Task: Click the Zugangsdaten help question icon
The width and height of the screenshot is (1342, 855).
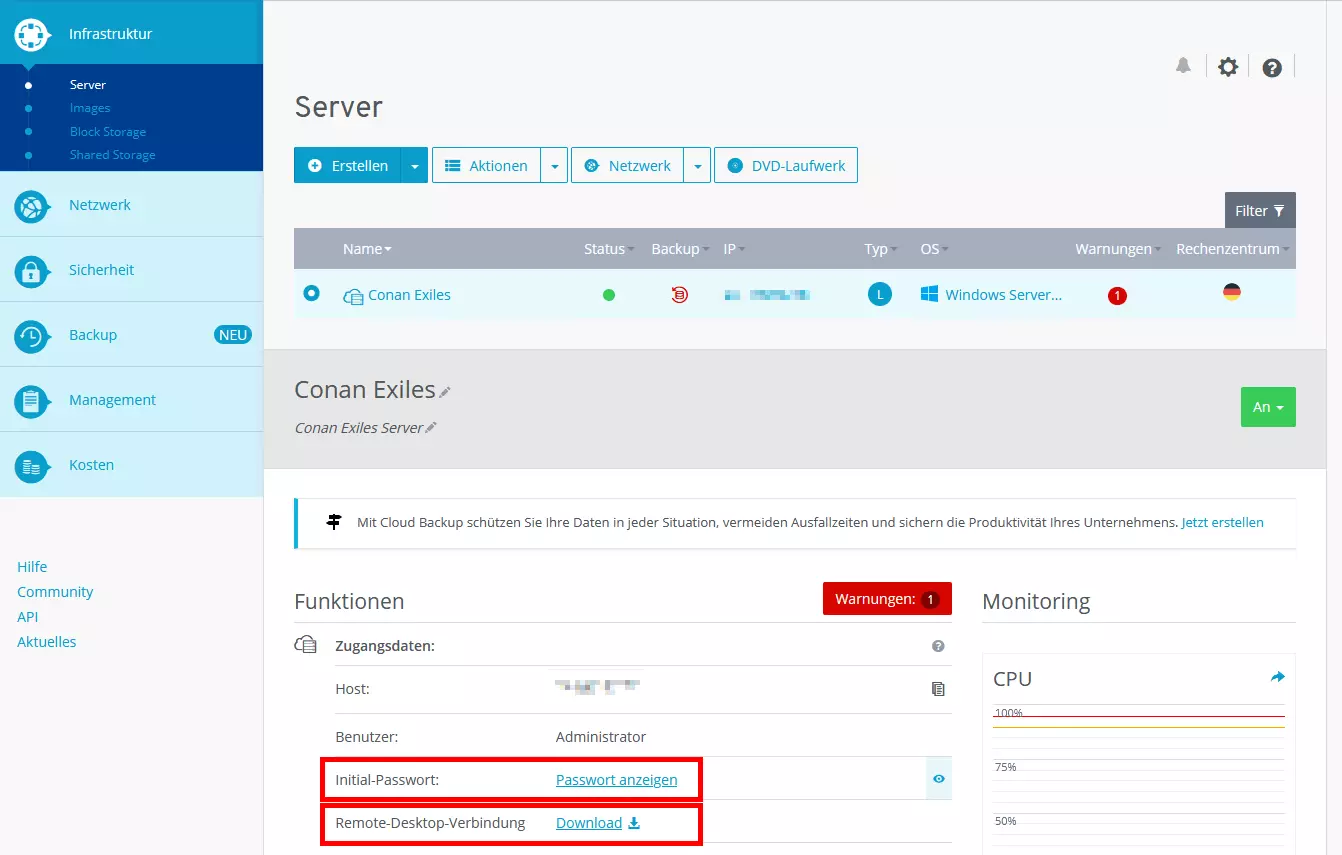Action: click(x=938, y=646)
